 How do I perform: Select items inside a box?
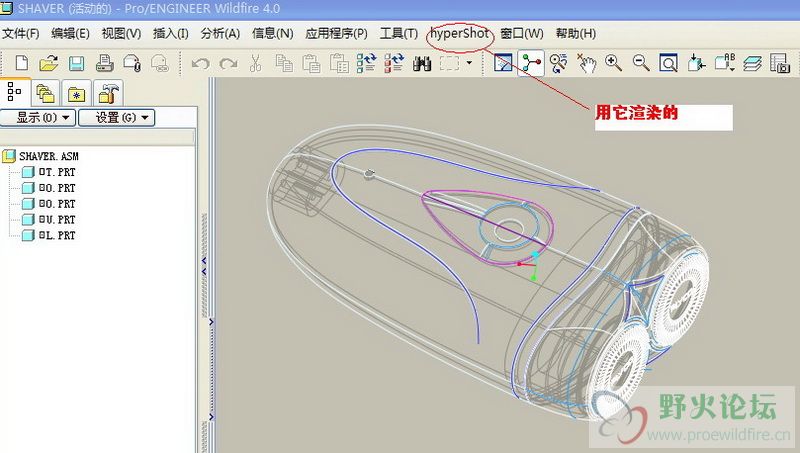click(449, 63)
